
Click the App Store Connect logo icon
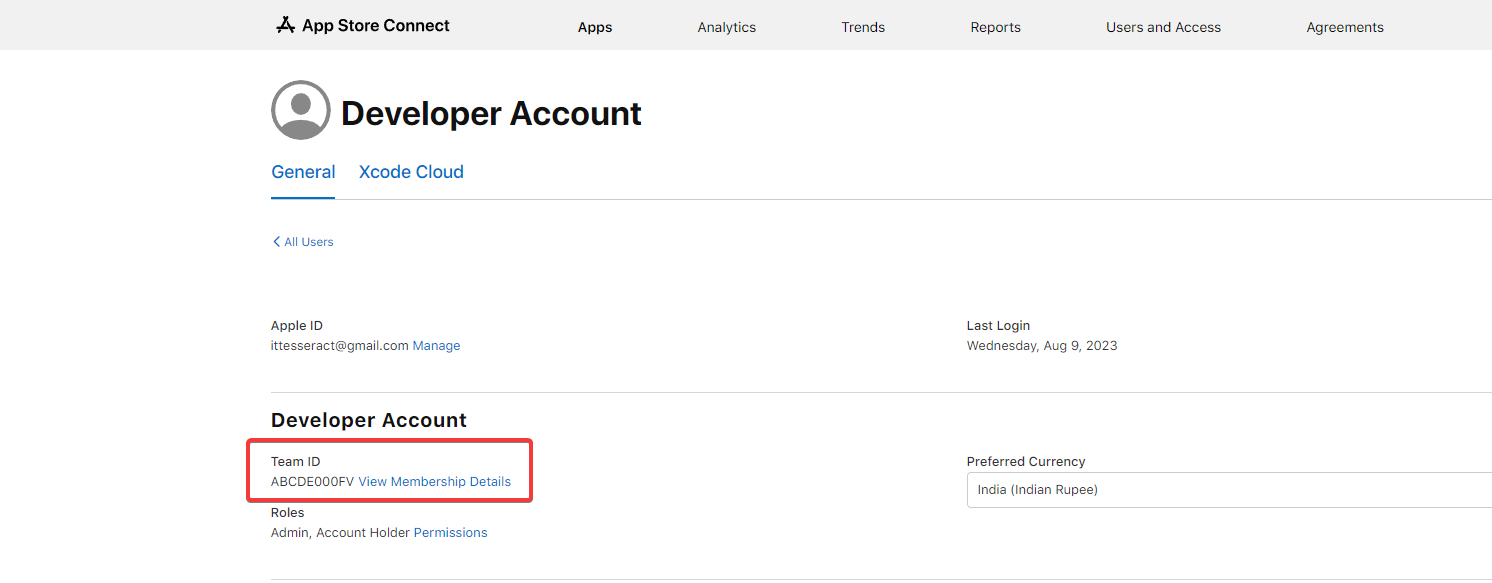coord(286,26)
